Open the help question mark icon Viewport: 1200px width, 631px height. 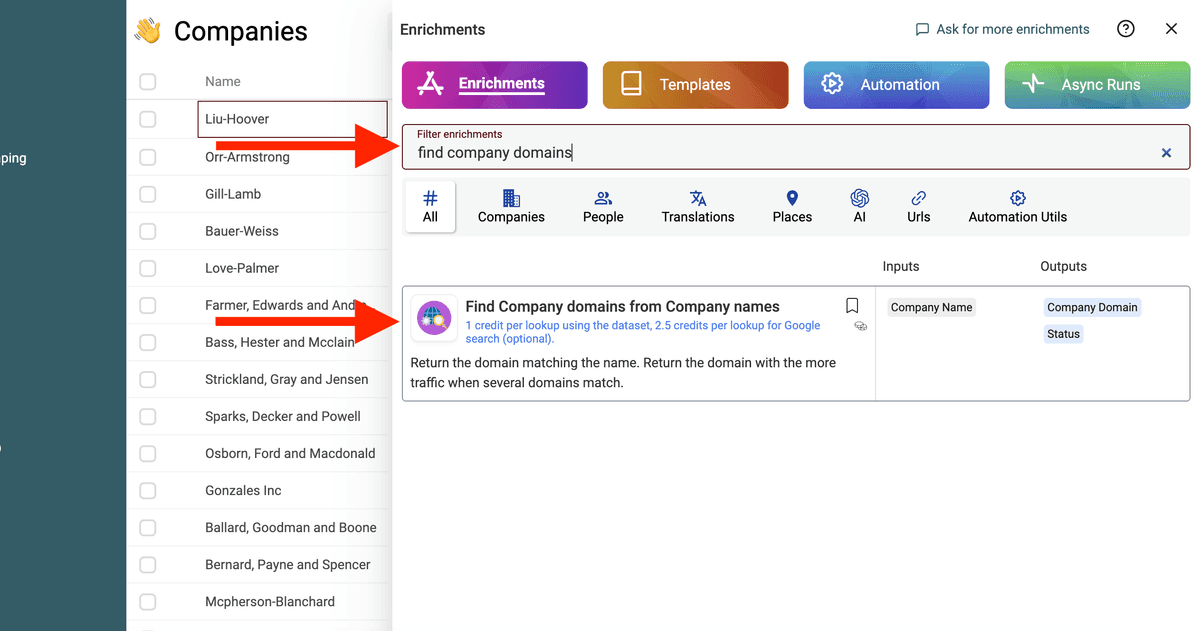[x=1126, y=29]
